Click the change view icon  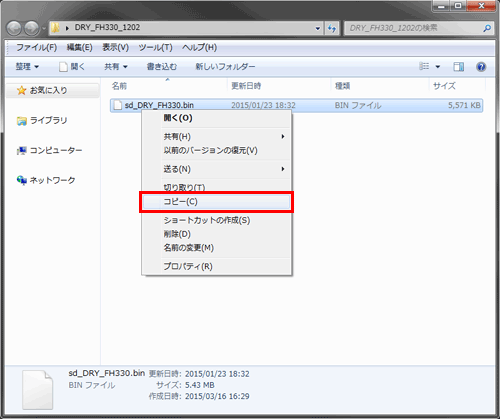point(424,66)
